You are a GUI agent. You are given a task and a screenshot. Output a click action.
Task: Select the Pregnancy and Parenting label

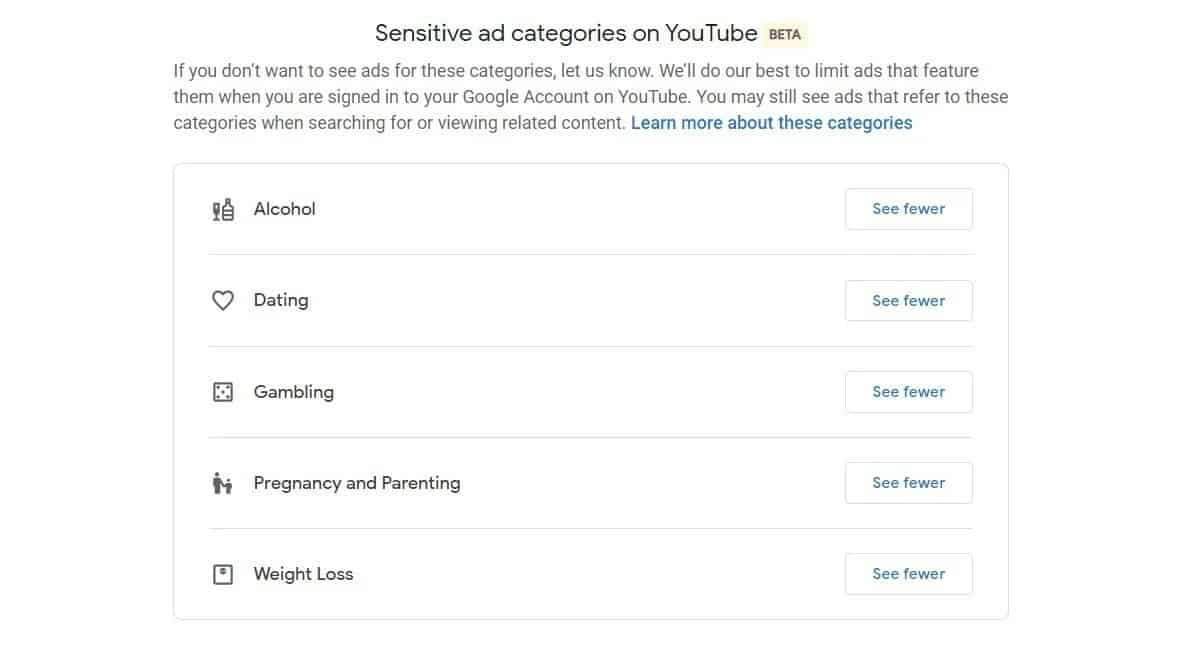357,483
